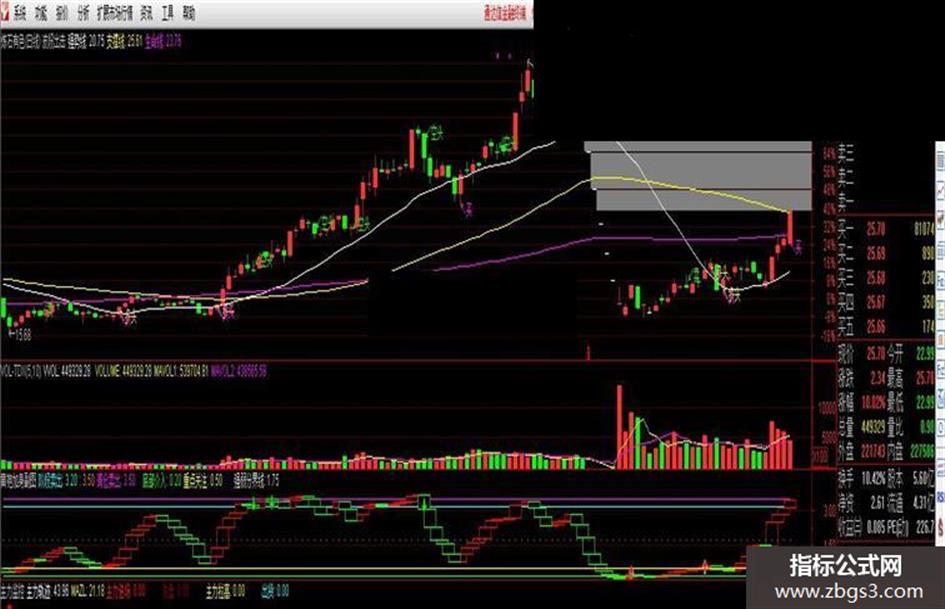Click the 换手 10.42% value
The width and height of the screenshot is (945, 609).
[873, 478]
